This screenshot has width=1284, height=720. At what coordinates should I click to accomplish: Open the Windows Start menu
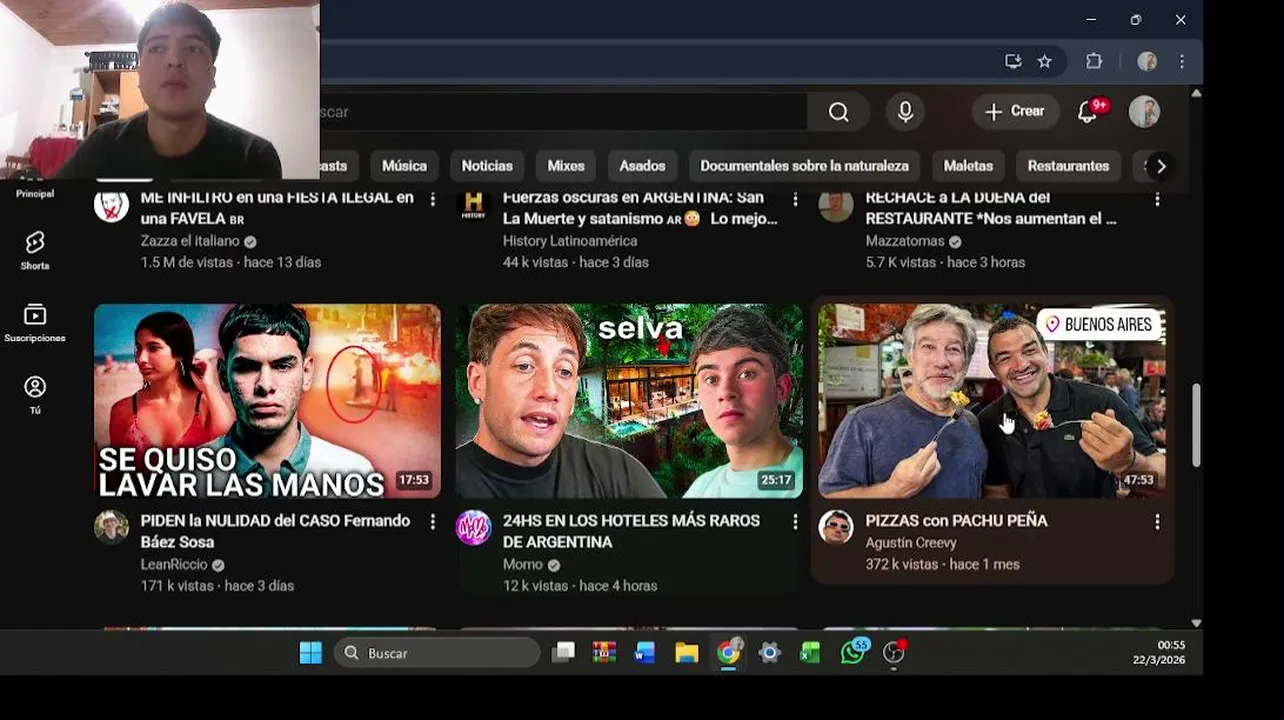[310, 653]
